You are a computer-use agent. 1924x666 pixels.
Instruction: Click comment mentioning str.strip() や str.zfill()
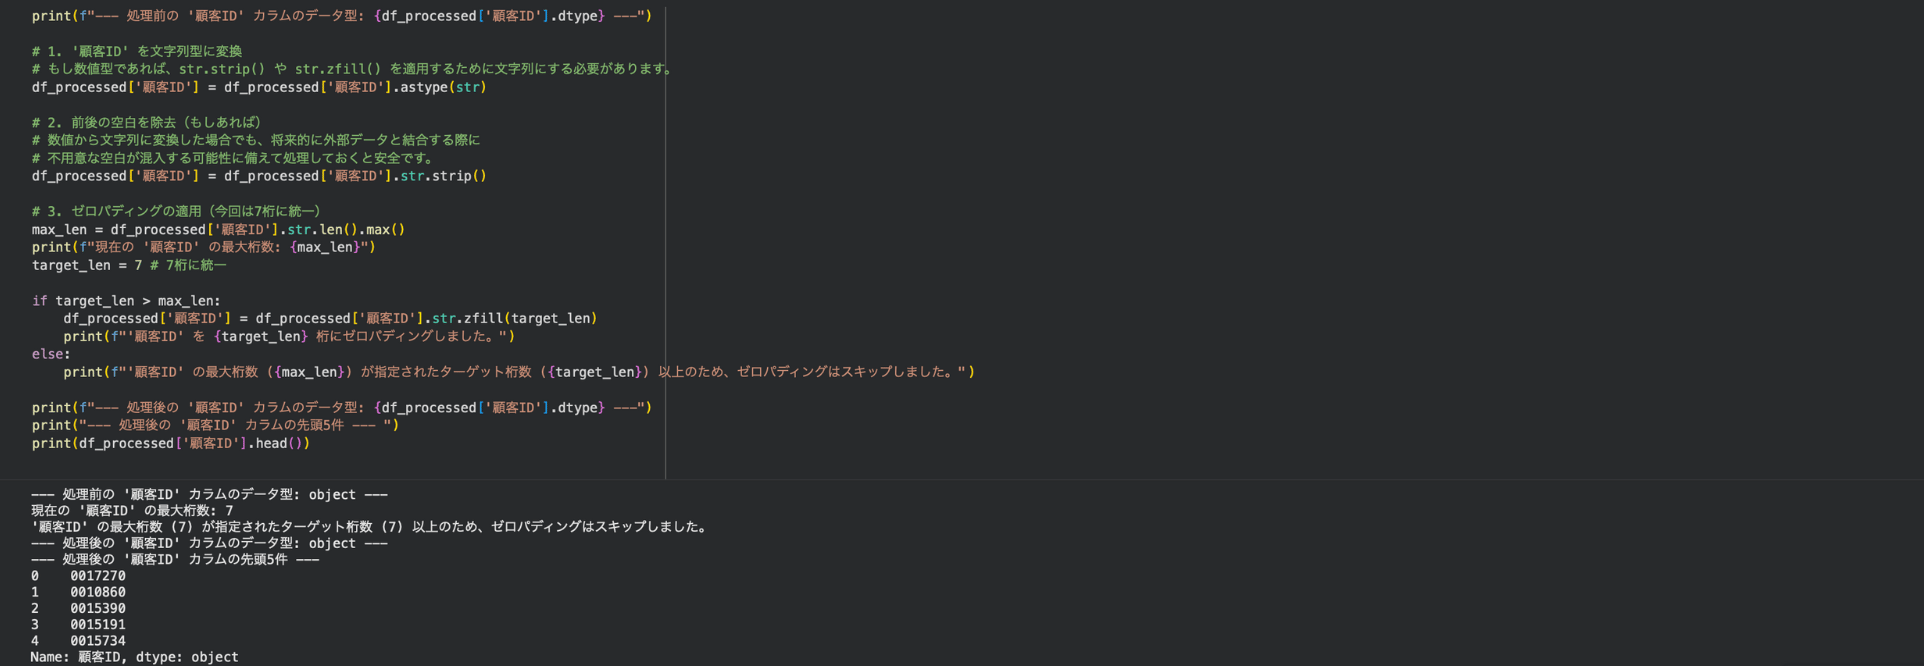(352, 69)
